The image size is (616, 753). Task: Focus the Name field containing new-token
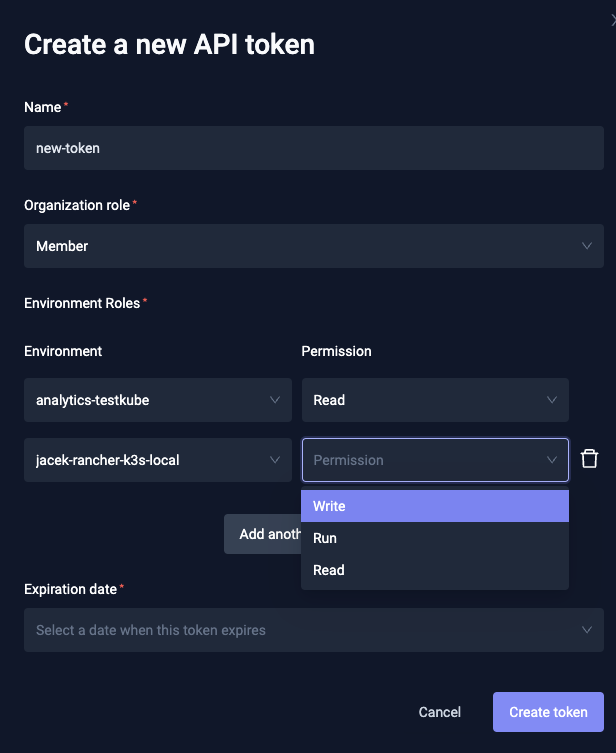tap(314, 148)
